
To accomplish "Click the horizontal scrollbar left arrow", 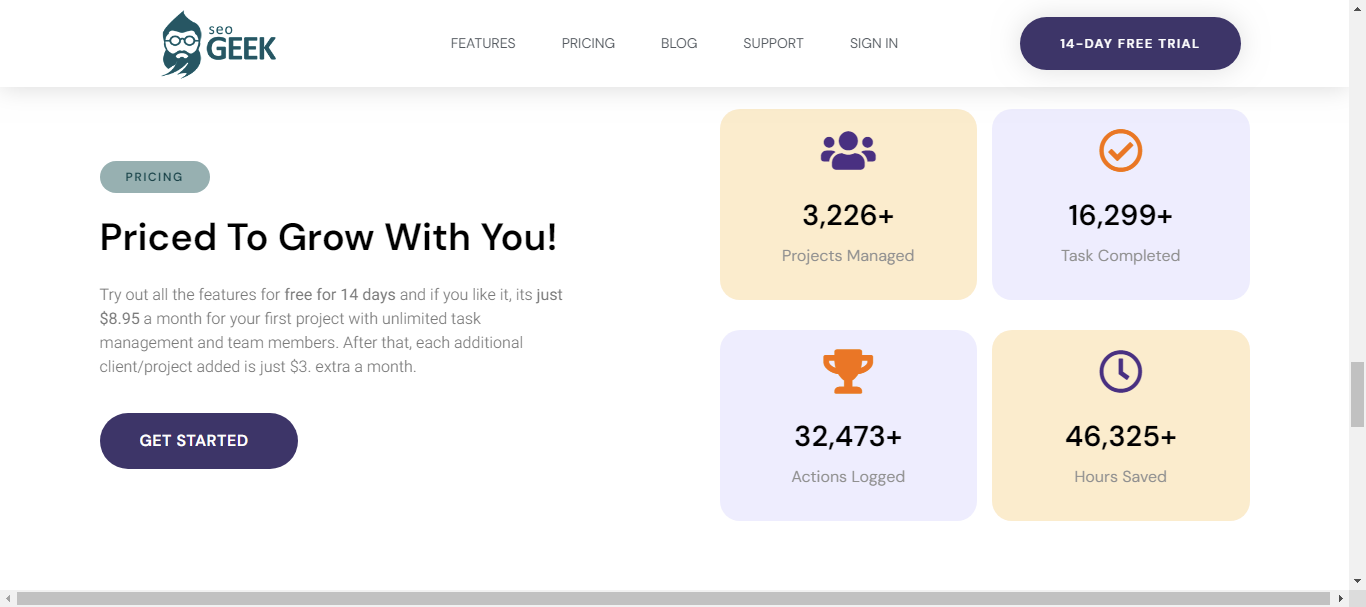I will (8, 598).
